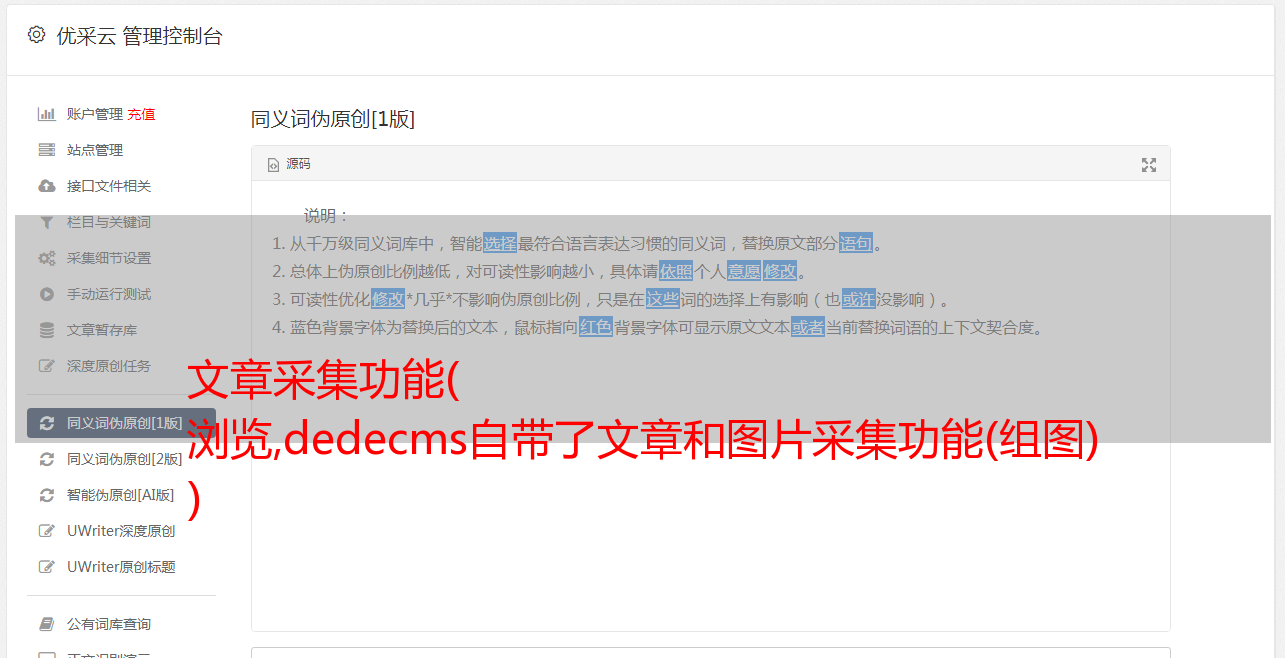Click the gear icon beside 优采云 管理控制台
The height and width of the screenshot is (658, 1285).
[36, 35]
